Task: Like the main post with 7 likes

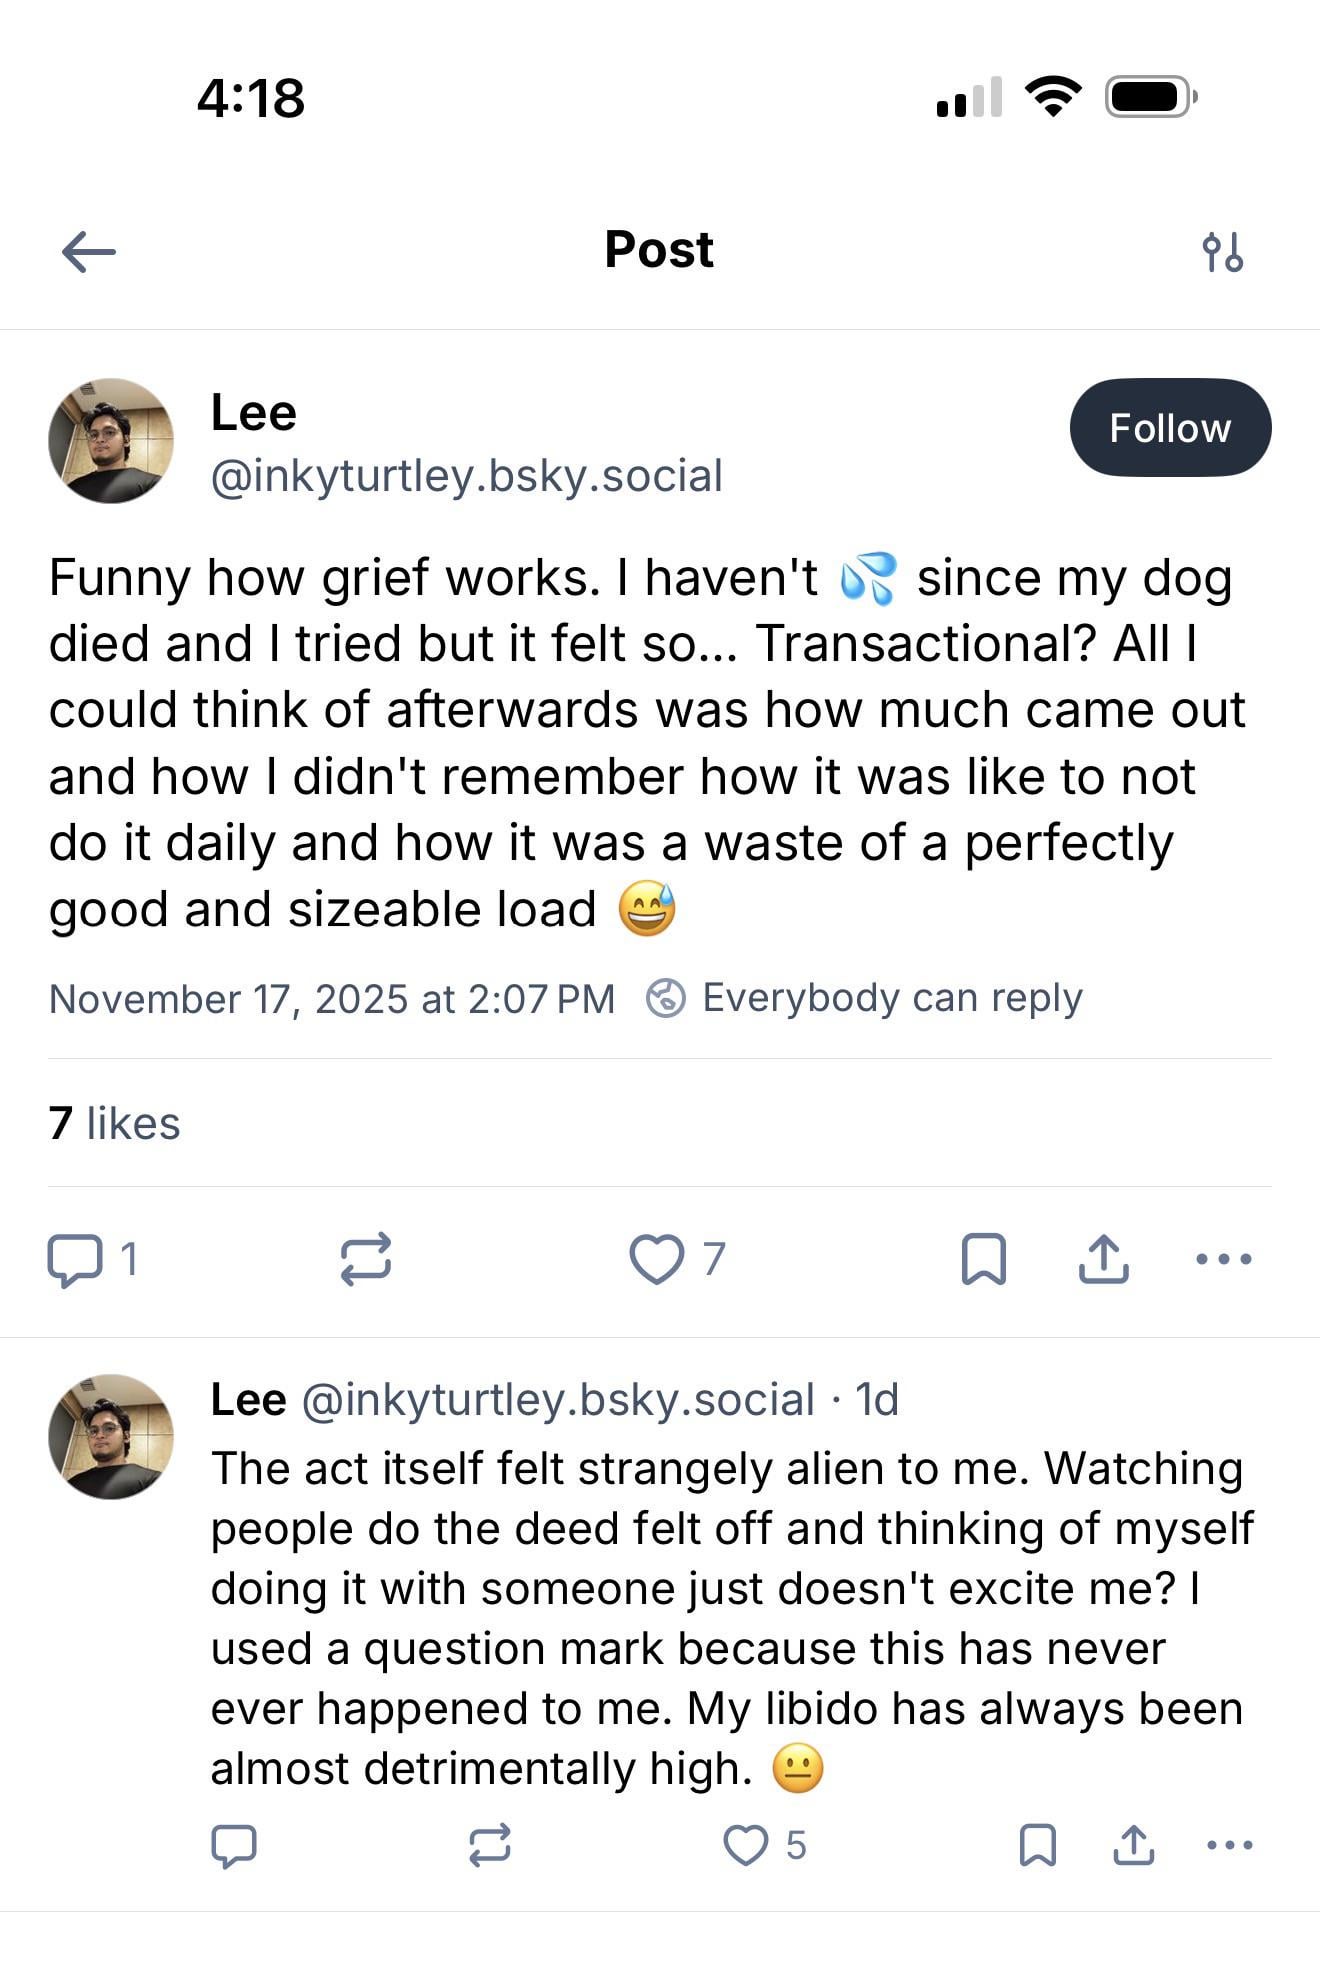Action: coord(657,1259)
